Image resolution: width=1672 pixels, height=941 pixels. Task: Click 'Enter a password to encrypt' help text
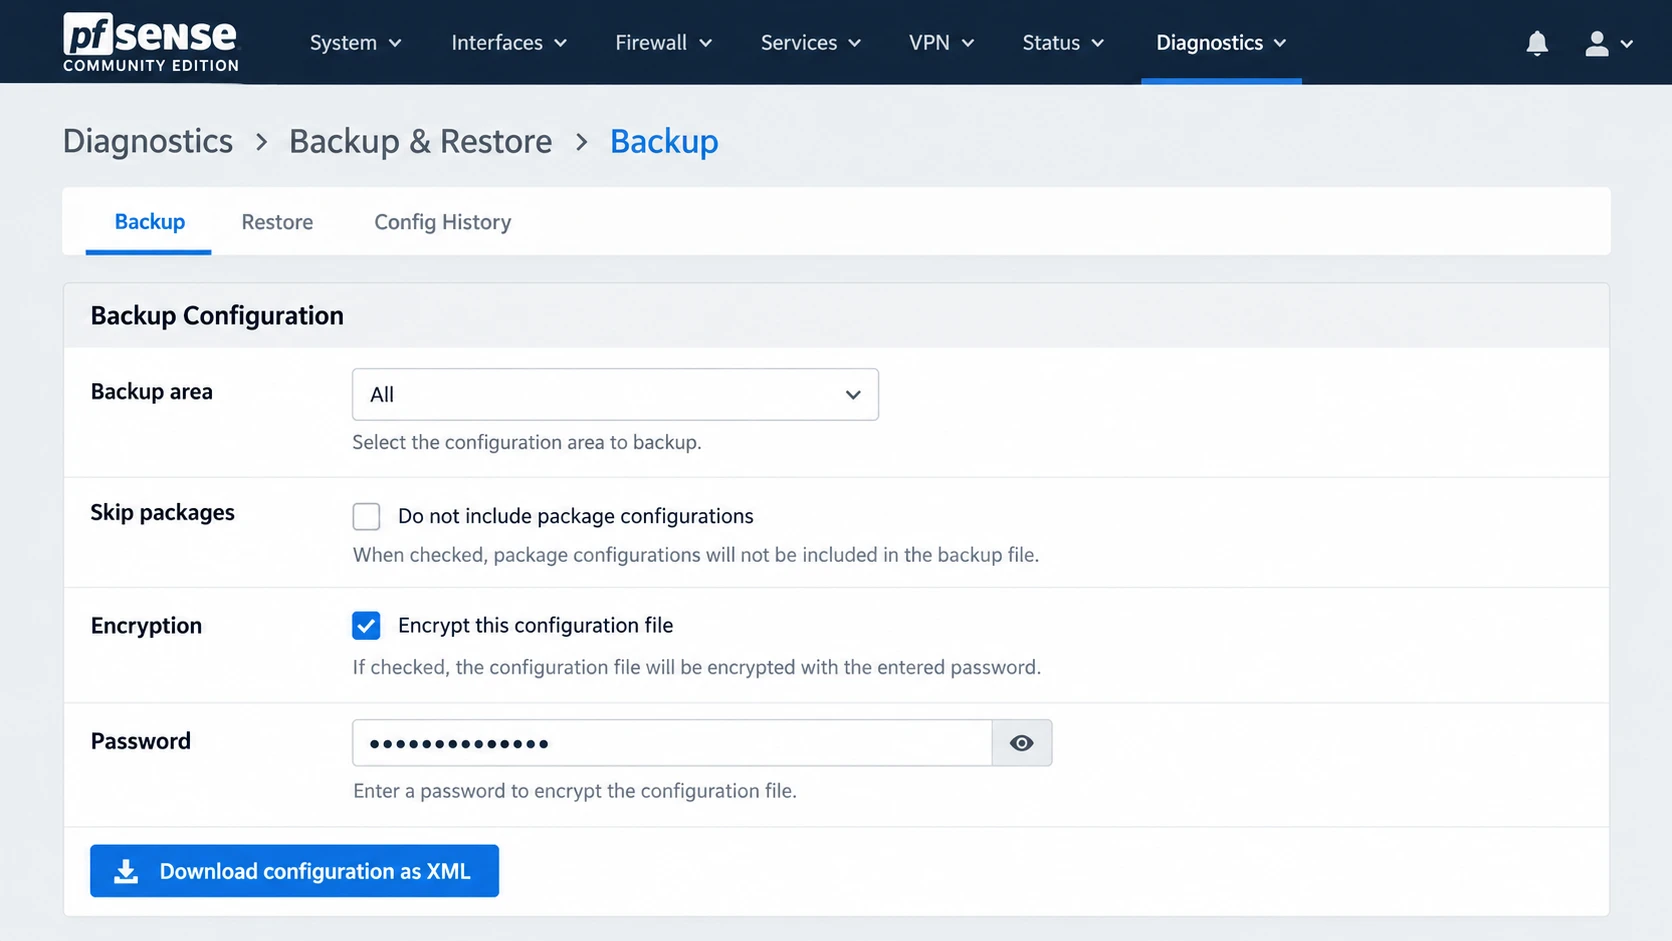pyautogui.click(x=575, y=791)
